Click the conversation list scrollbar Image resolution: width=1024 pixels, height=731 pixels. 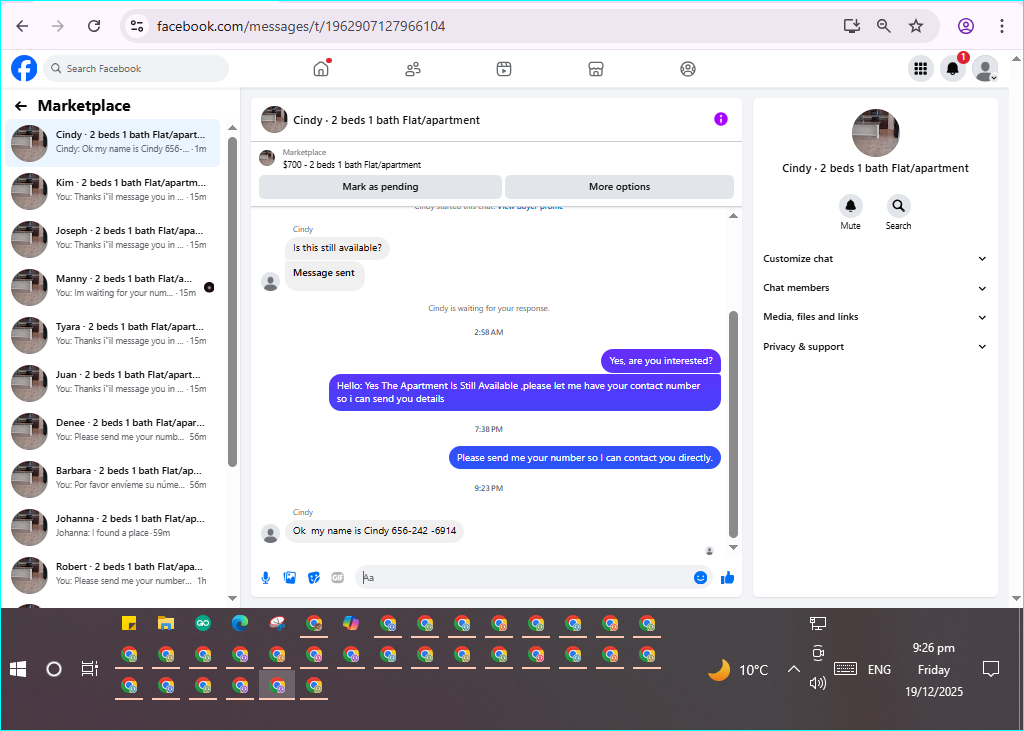(x=232, y=302)
